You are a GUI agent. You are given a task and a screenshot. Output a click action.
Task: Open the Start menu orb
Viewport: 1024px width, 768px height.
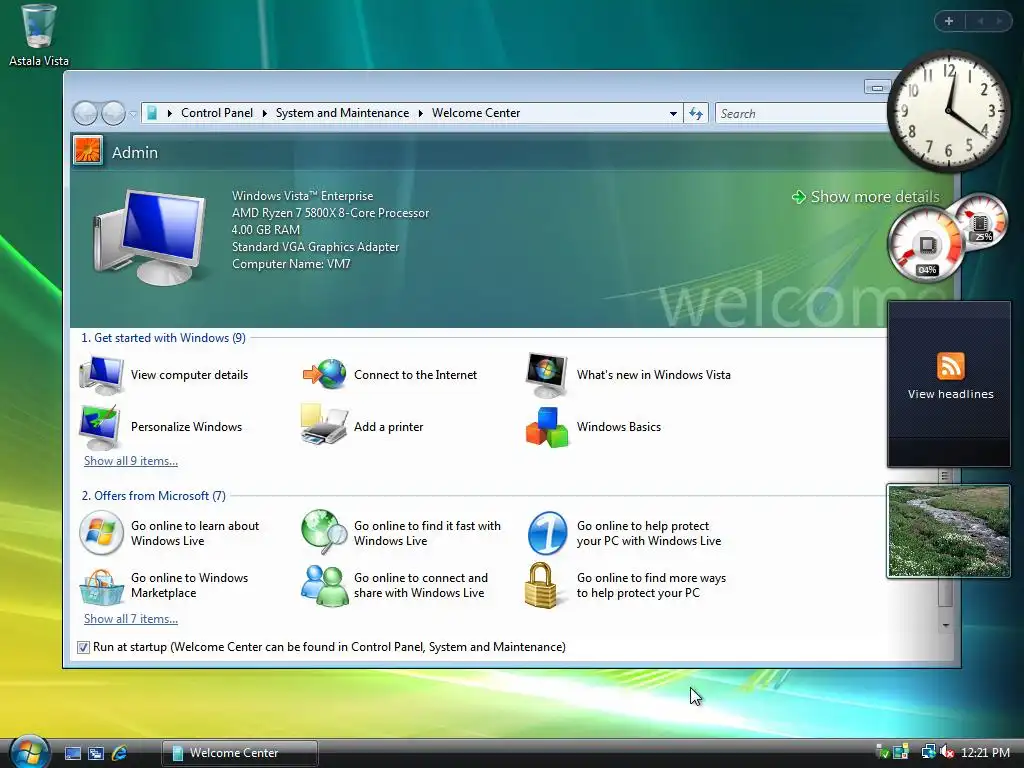pyautogui.click(x=29, y=752)
